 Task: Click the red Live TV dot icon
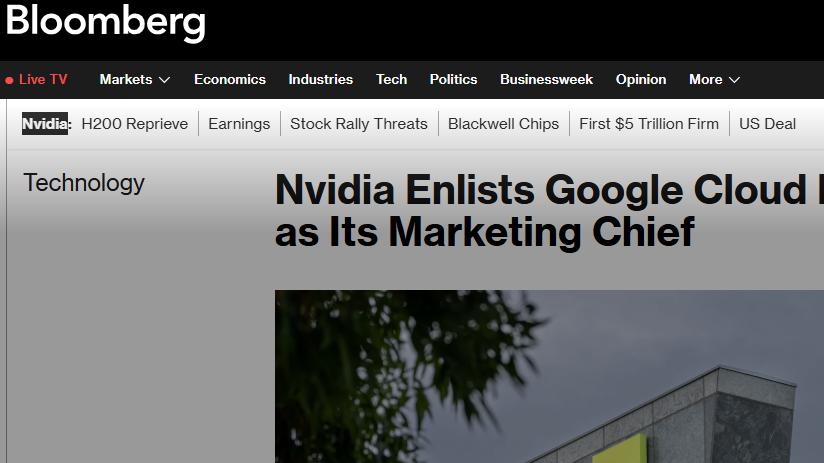coord(9,80)
